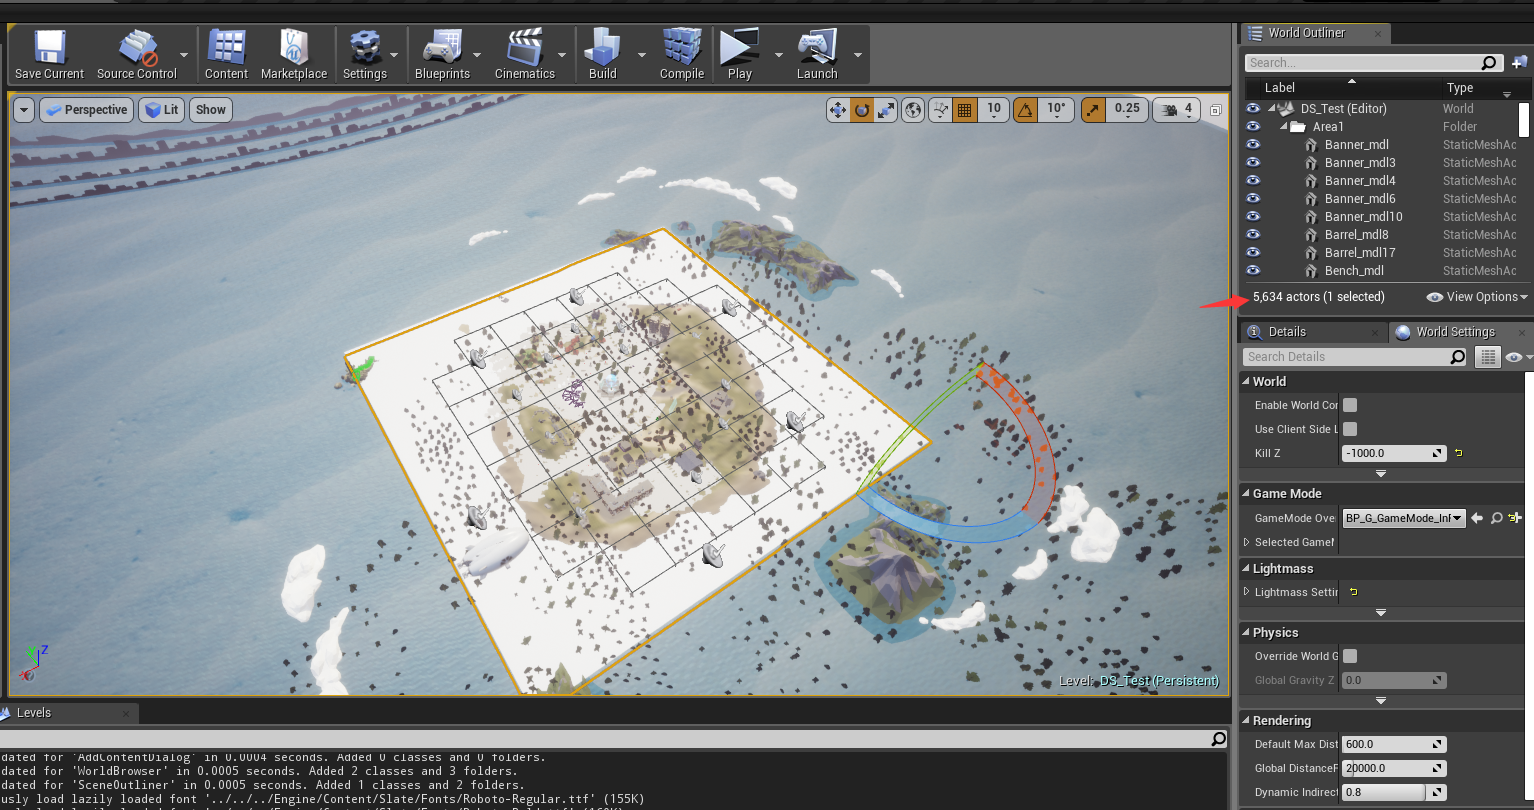Create new GameMode blueprint plus icon

pyautogui.click(x=1515, y=518)
